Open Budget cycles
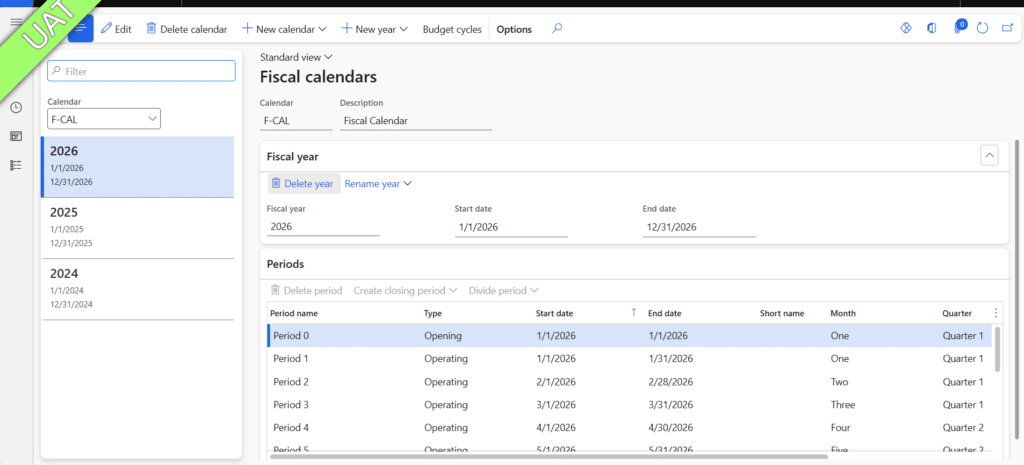This screenshot has height=465, width=1024. pos(452,29)
